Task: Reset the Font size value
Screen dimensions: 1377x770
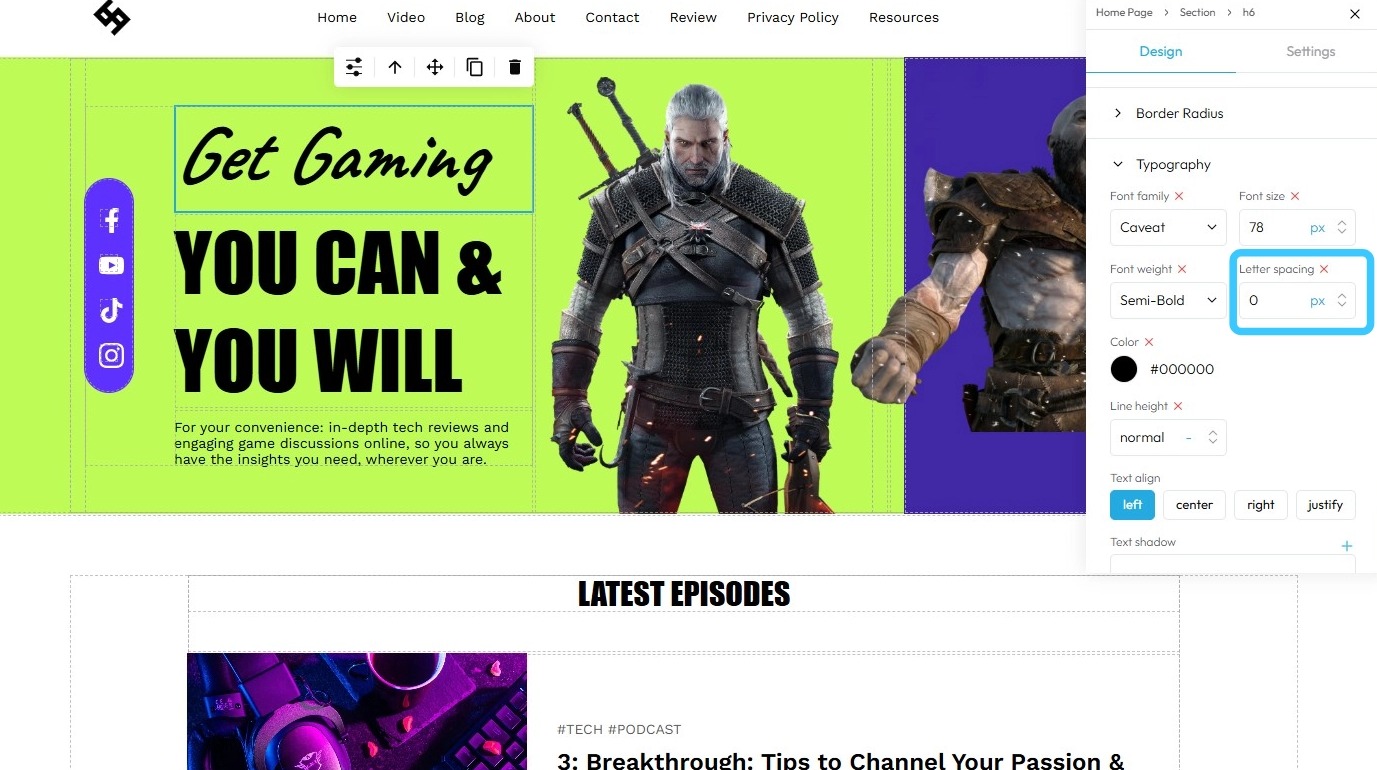Action: coord(1295,196)
